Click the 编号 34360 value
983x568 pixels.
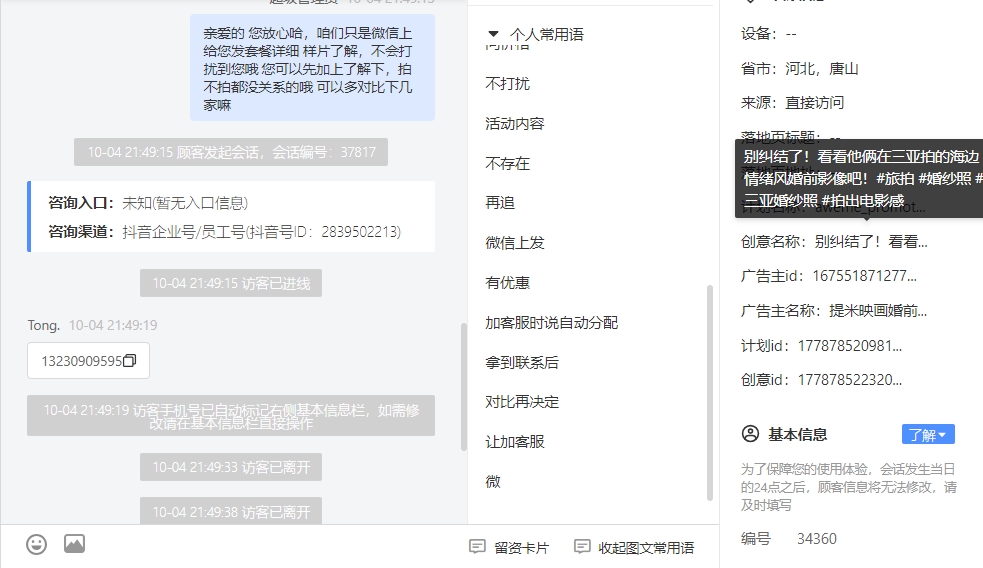(816, 539)
